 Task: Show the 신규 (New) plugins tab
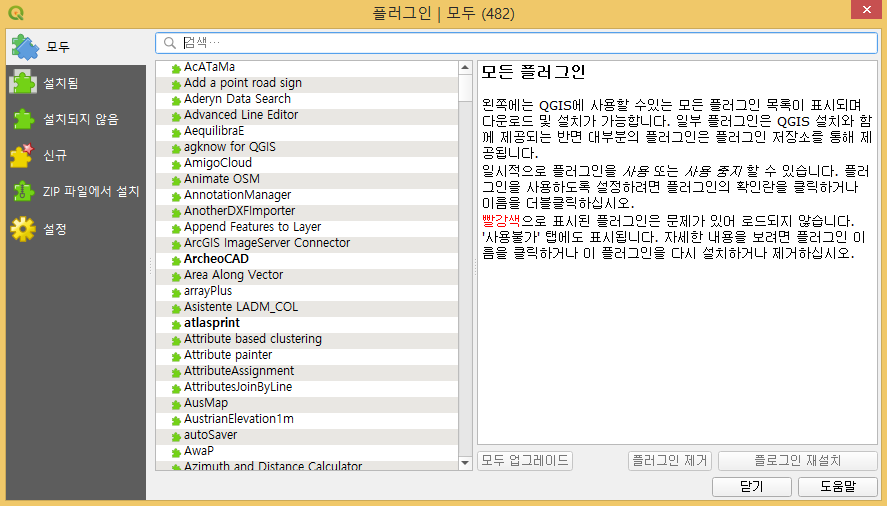pyautogui.click(x=76, y=155)
